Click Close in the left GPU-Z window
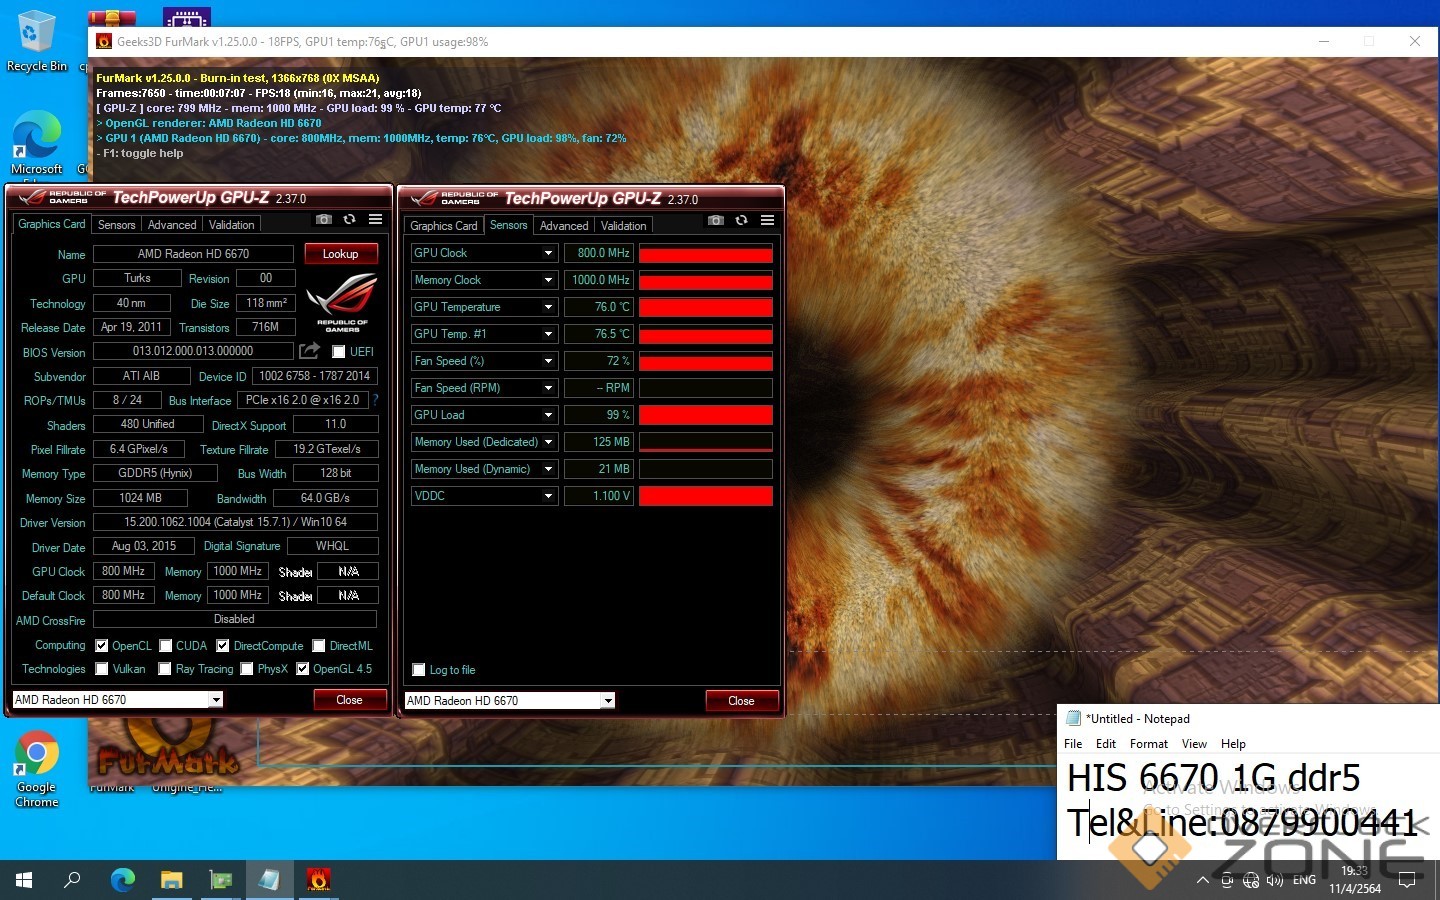Viewport: 1440px width, 900px height. [x=349, y=700]
